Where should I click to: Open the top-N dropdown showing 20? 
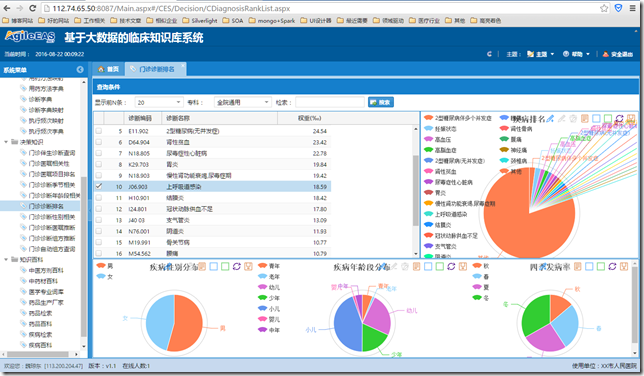pyautogui.click(x=159, y=102)
